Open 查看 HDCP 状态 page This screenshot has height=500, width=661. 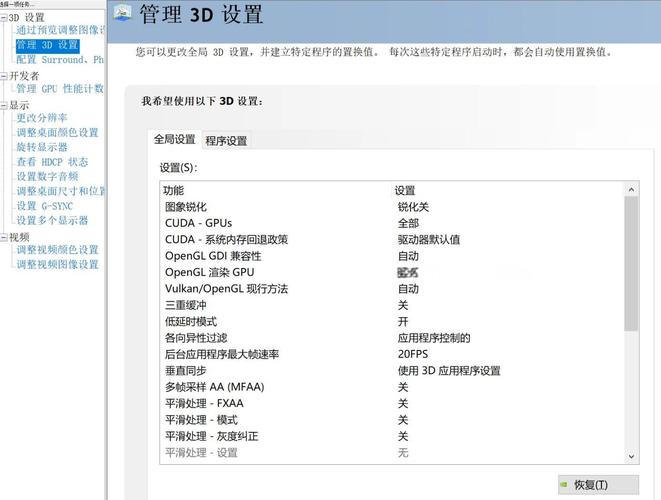point(52,162)
